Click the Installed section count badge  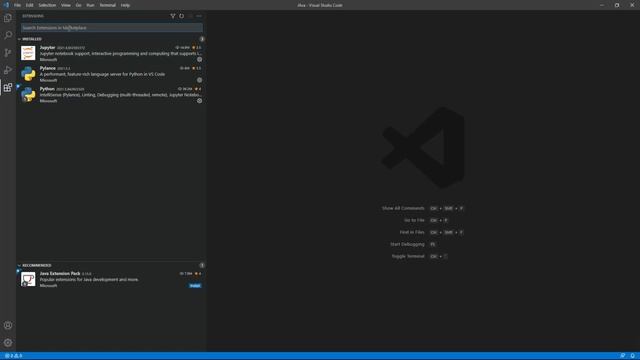202,39
